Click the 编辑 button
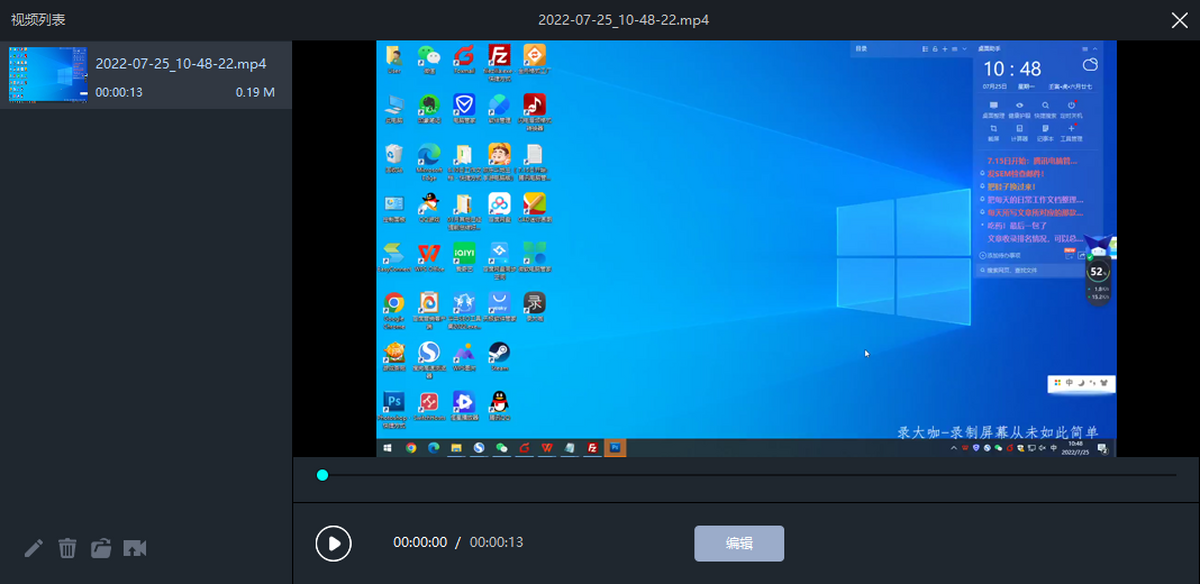Viewport: 1200px width, 584px height. (739, 543)
